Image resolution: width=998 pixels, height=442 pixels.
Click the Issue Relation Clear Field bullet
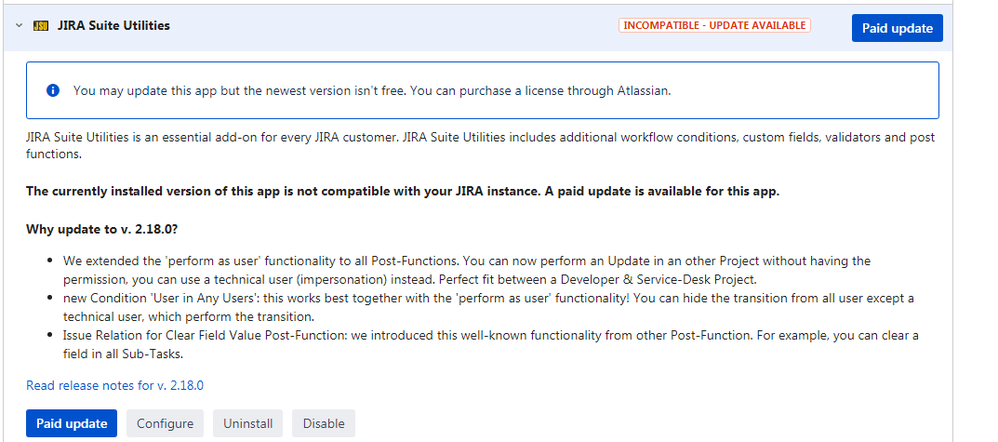(x=491, y=345)
